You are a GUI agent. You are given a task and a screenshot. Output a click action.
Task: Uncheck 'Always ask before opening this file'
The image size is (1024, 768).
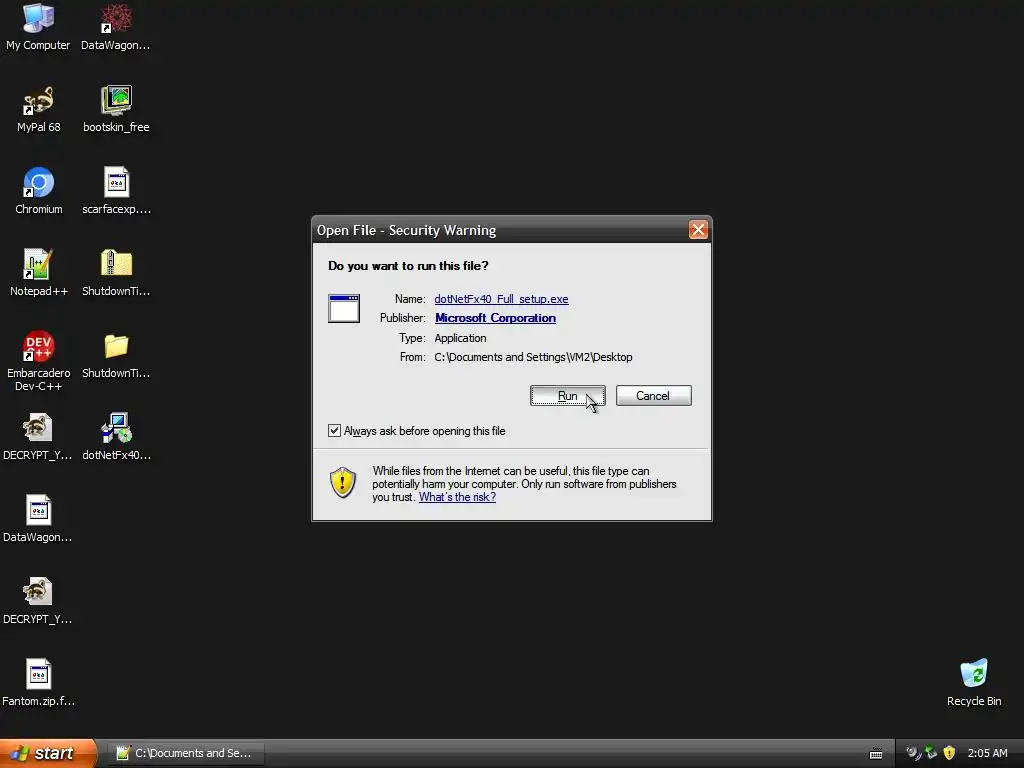click(x=334, y=430)
